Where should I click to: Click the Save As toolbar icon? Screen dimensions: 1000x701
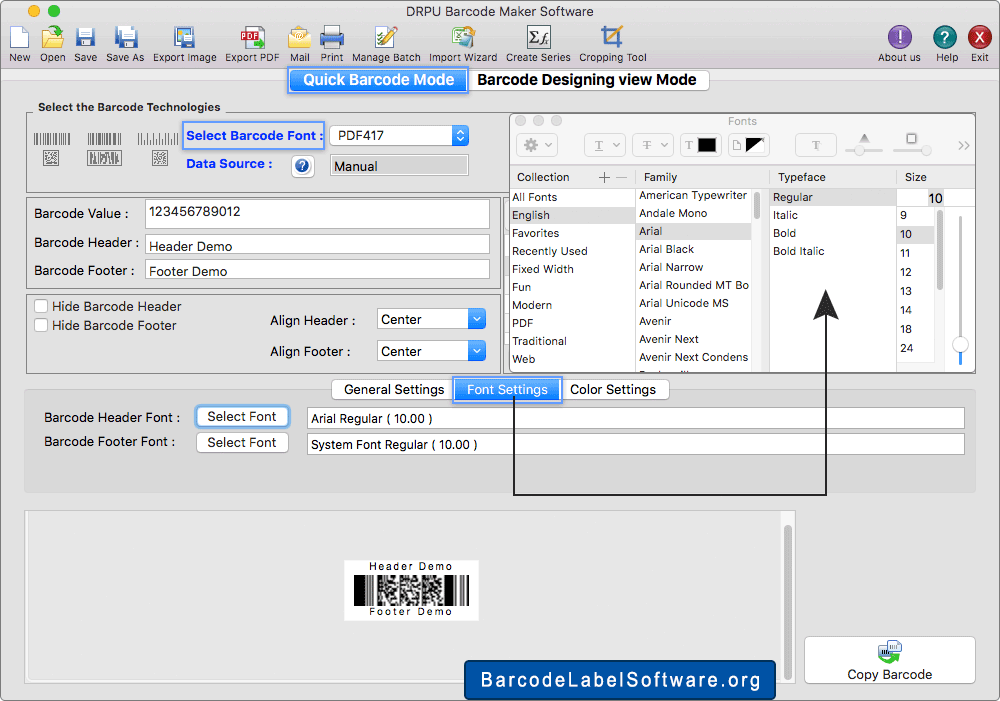point(126,38)
